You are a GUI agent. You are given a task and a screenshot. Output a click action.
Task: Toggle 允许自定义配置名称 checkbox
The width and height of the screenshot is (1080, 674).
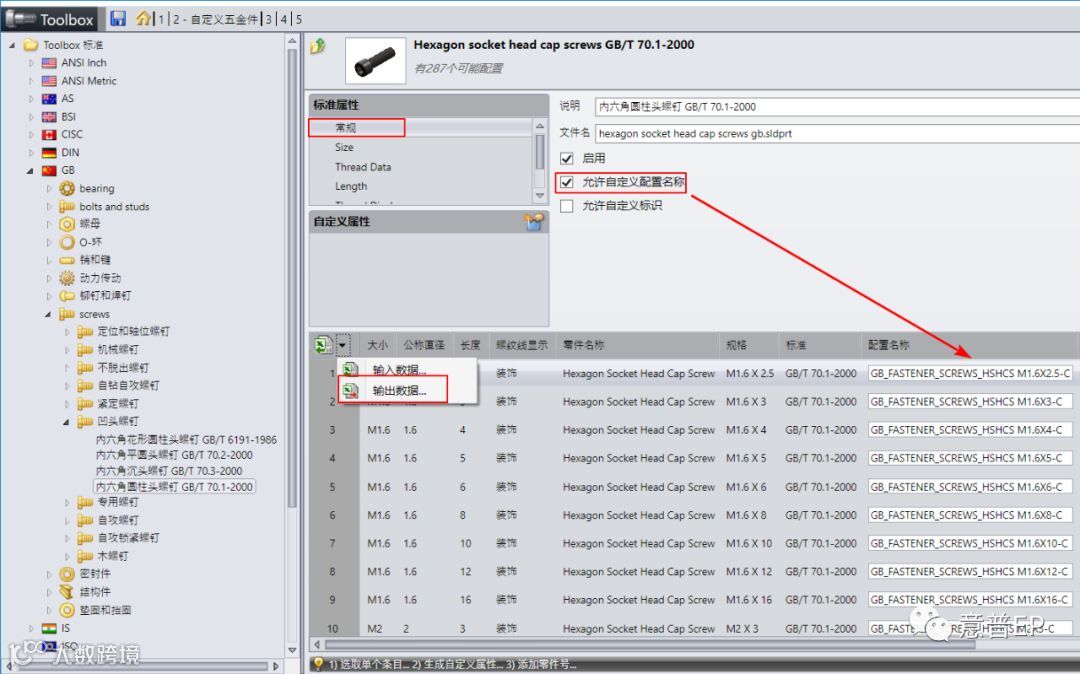coord(567,182)
